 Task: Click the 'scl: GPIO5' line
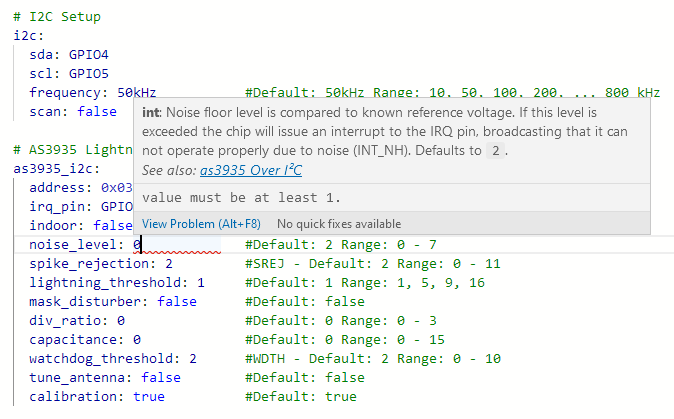pos(69,73)
